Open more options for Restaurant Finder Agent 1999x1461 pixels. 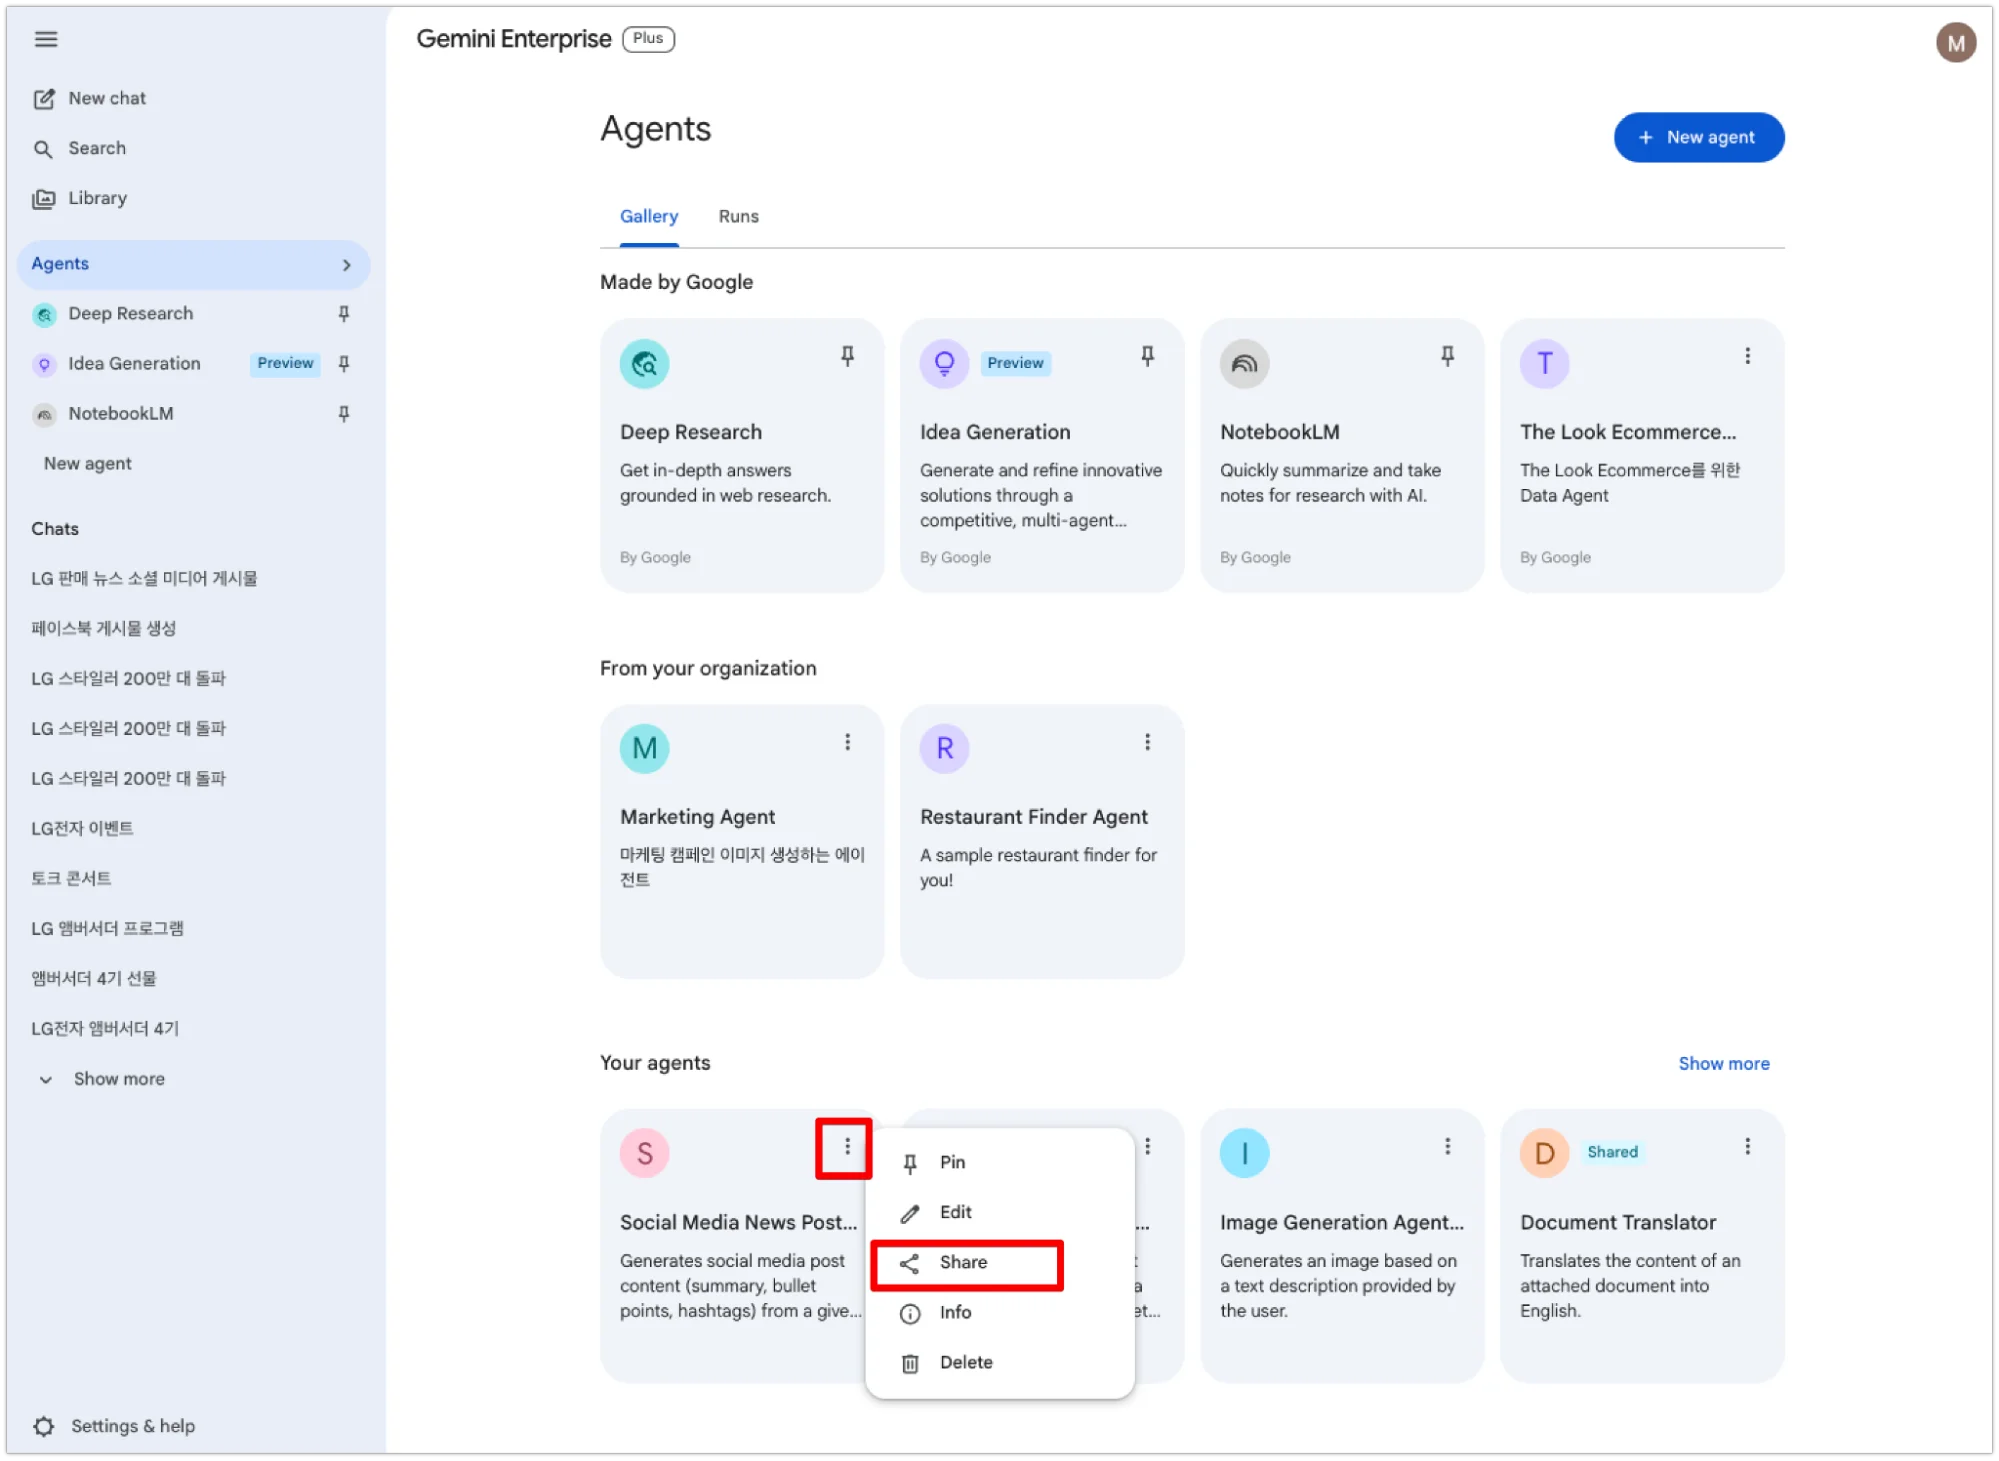pos(1147,742)
